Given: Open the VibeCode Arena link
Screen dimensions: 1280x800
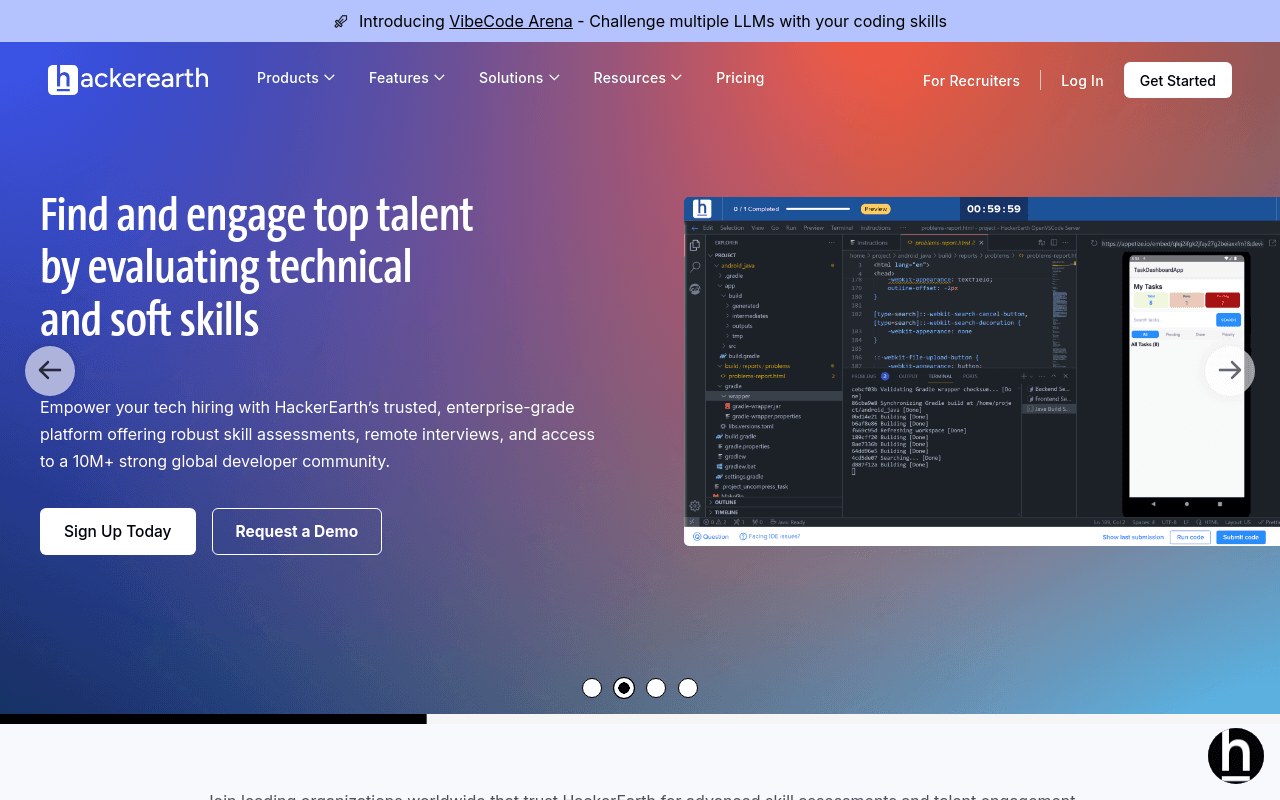Looking at the screenshot, I should (x=511, y=22).
